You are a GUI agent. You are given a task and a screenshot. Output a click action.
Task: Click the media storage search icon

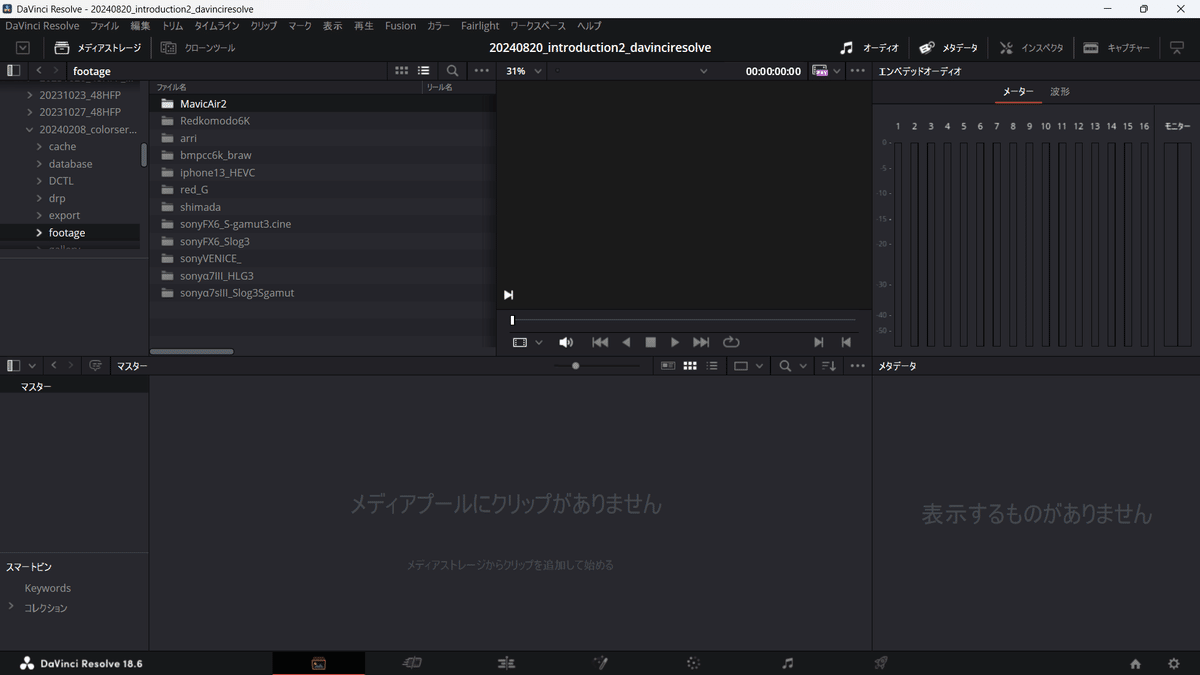coord(453,71)
